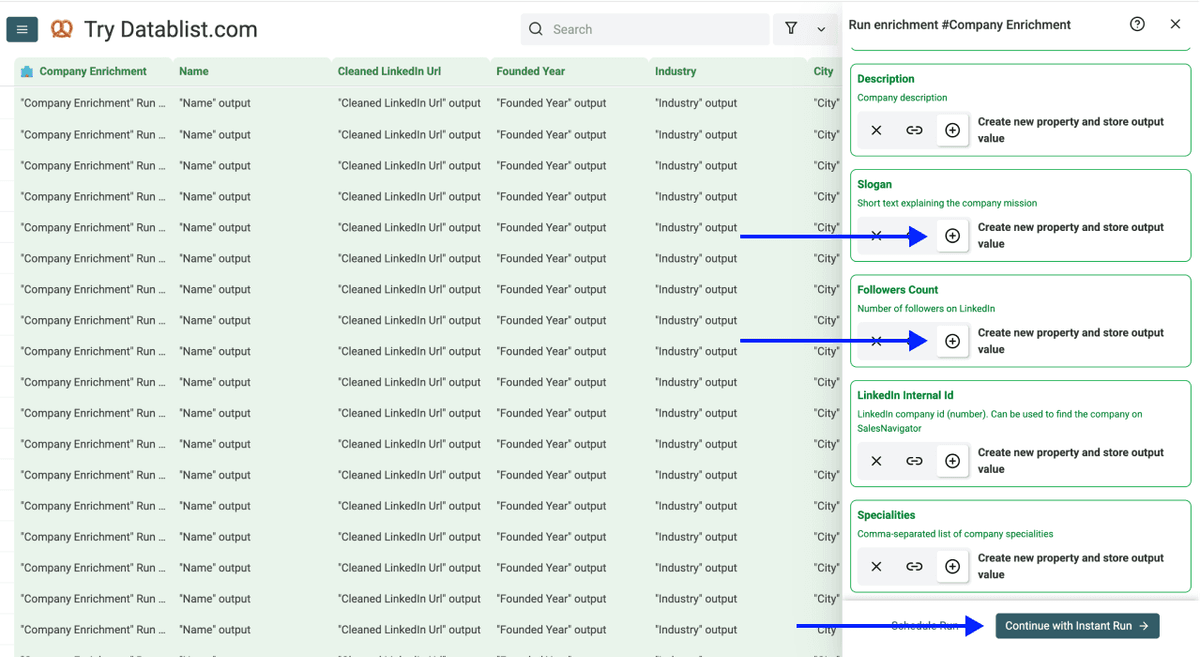The image size is (1200, 657).
Task: Select the City column header
Action: [825, 72]
